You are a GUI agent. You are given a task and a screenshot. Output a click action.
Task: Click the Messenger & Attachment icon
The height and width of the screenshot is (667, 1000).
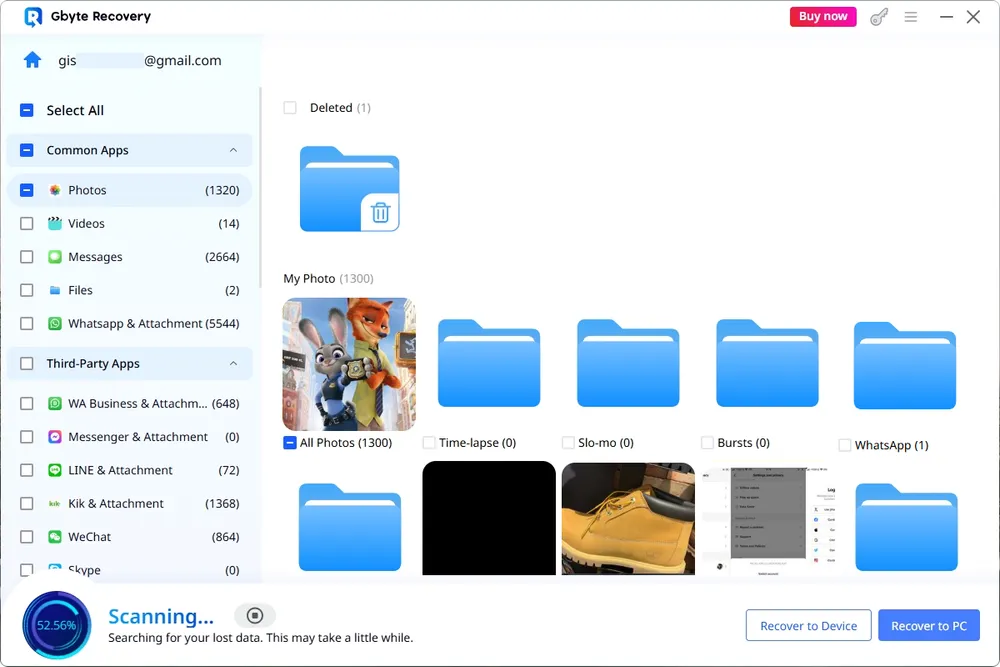(x=54, y=436)
